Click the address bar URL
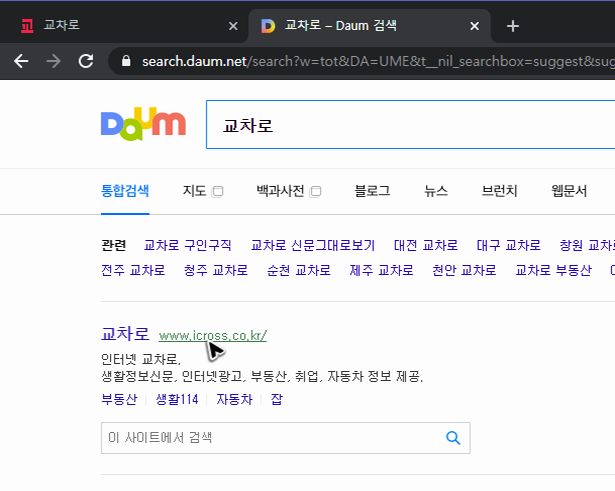This screenshot has height=491, width=615. (x=378, y=61)
